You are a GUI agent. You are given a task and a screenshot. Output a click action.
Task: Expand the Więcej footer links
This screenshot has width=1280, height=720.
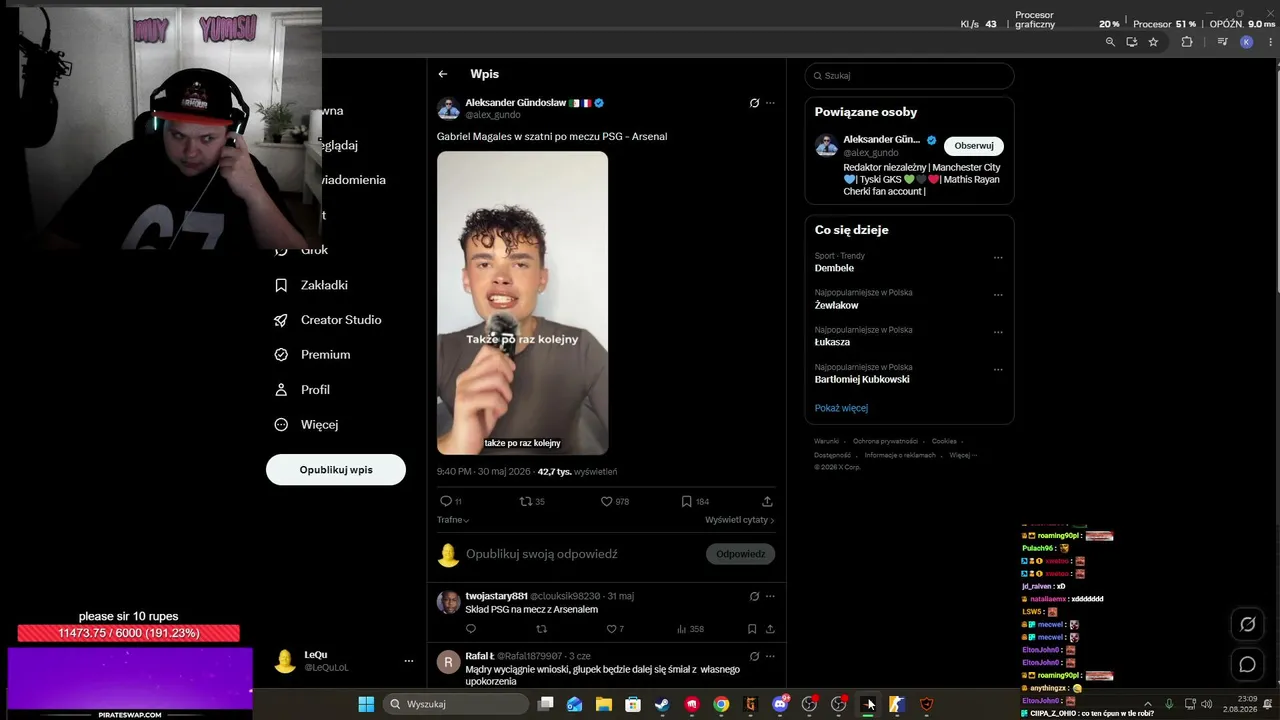963,455
